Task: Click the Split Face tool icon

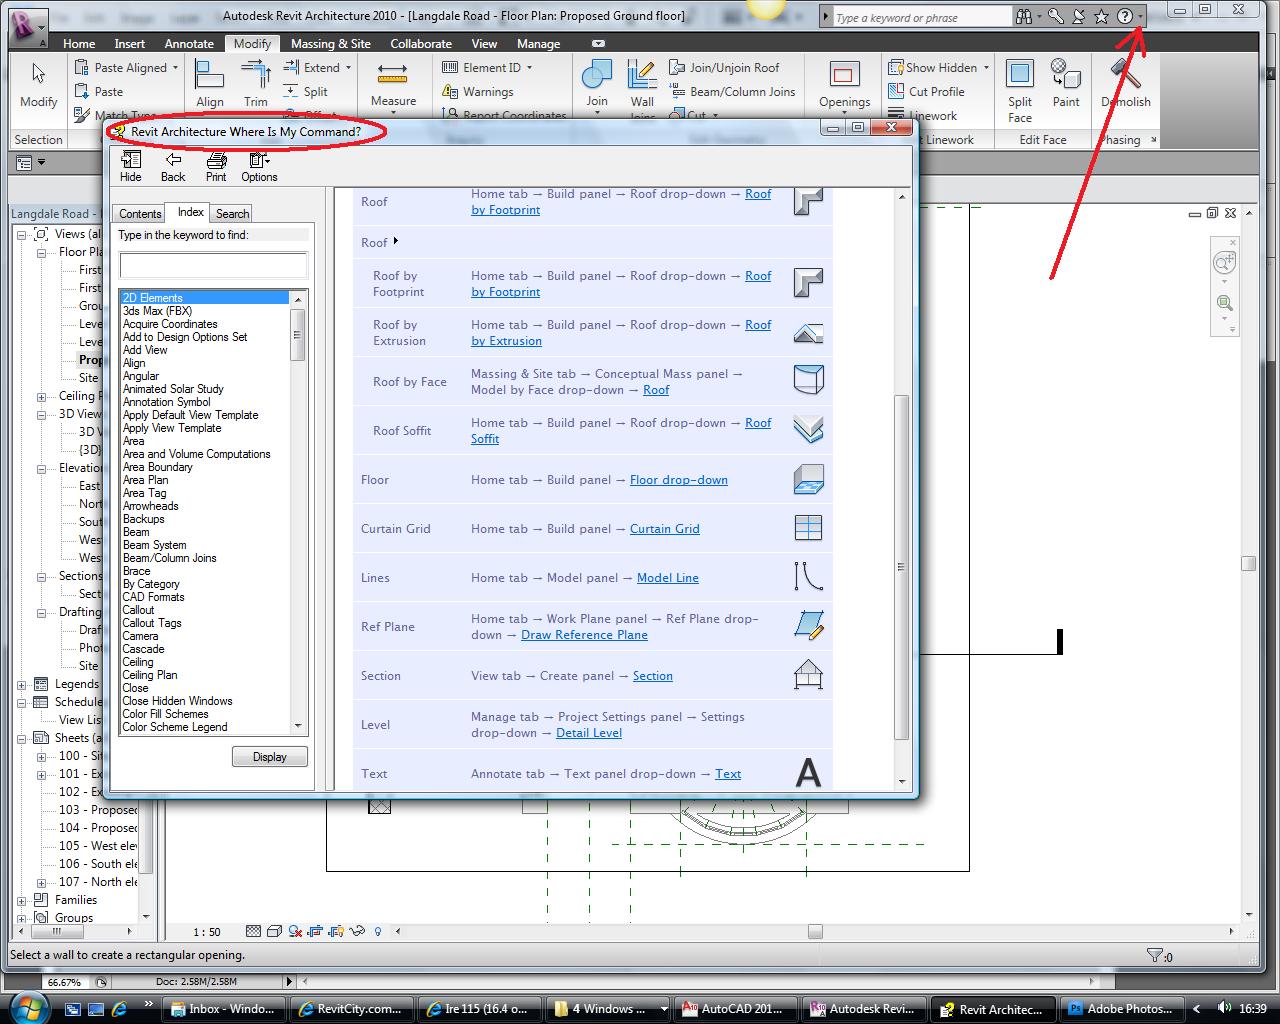Action: pos(1019,76)
